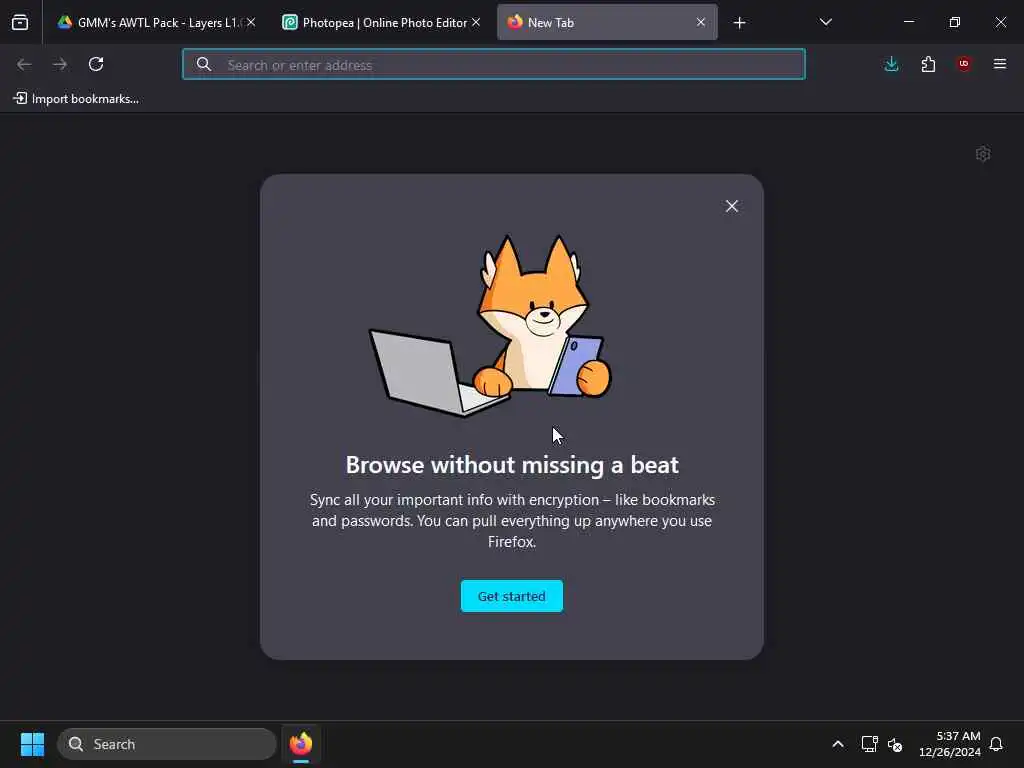Focus the Search or enter address bar
Viewport: 1024px width, 768px height.
coord(494,64)
